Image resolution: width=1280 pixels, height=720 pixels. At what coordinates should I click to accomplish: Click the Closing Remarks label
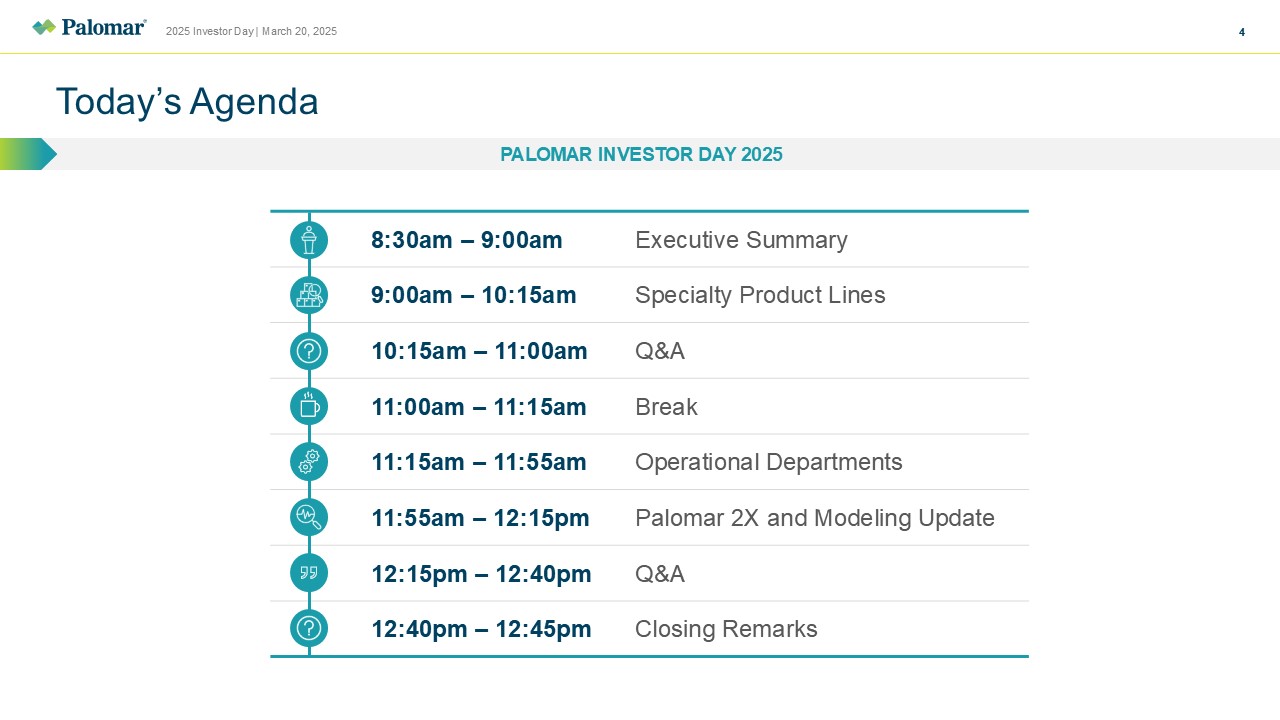[726, 629]
